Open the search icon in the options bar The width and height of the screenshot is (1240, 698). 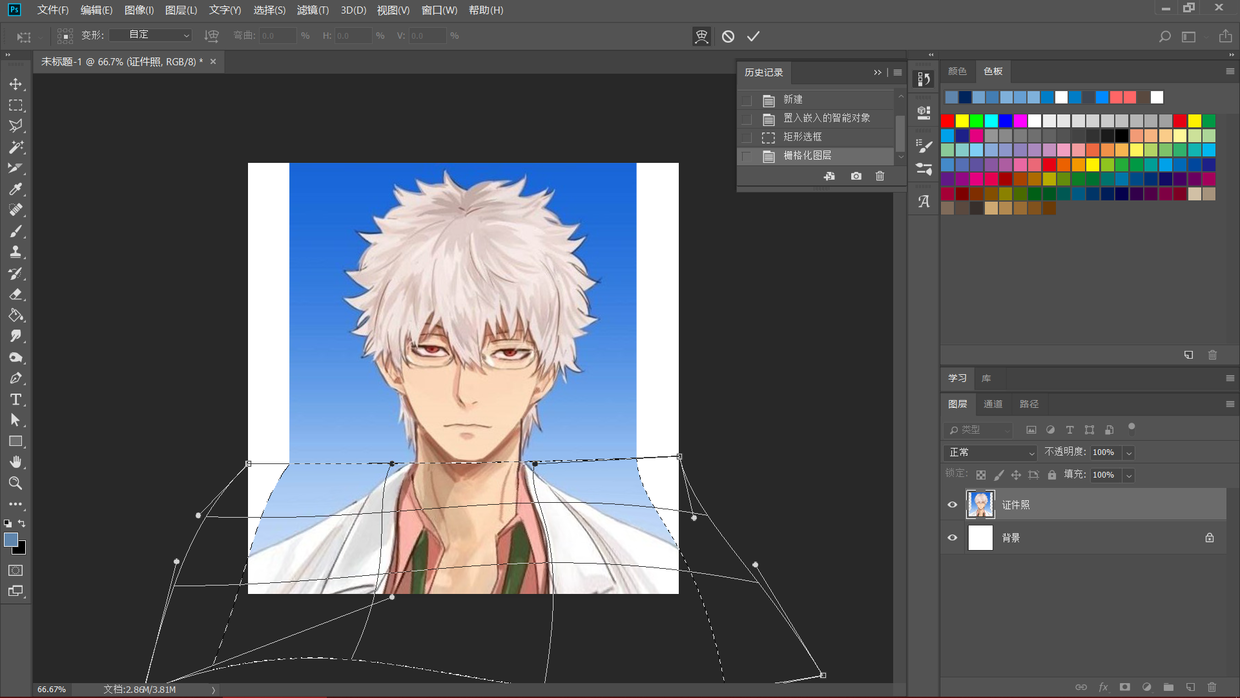(1165, 36)
